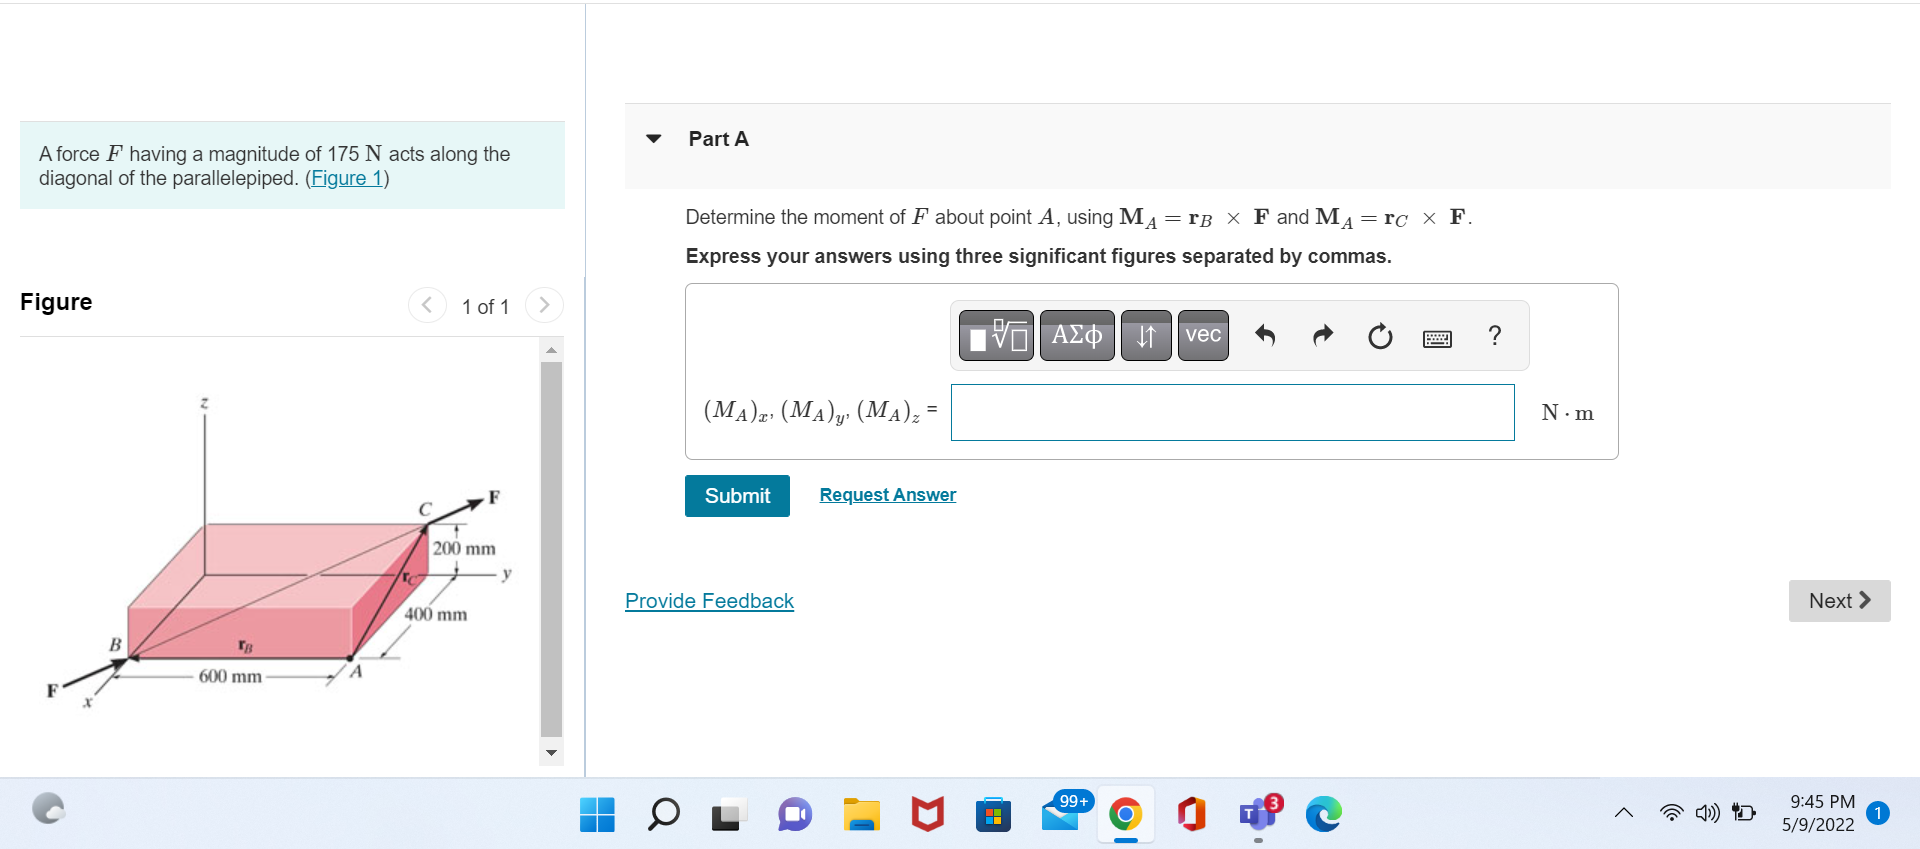Click the parallelepiped figure image

click(x=280, y=555)
